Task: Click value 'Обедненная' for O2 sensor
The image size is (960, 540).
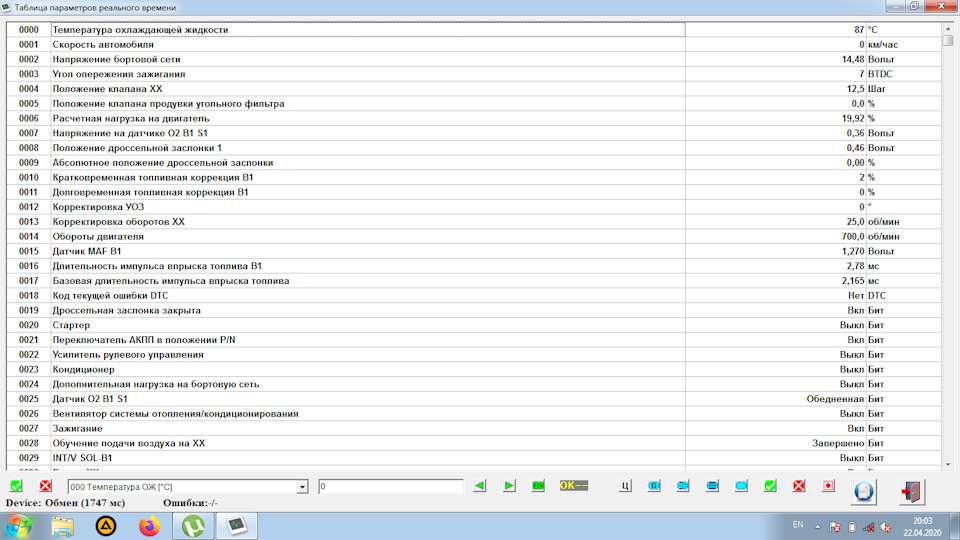Action: tap(835, 399)
